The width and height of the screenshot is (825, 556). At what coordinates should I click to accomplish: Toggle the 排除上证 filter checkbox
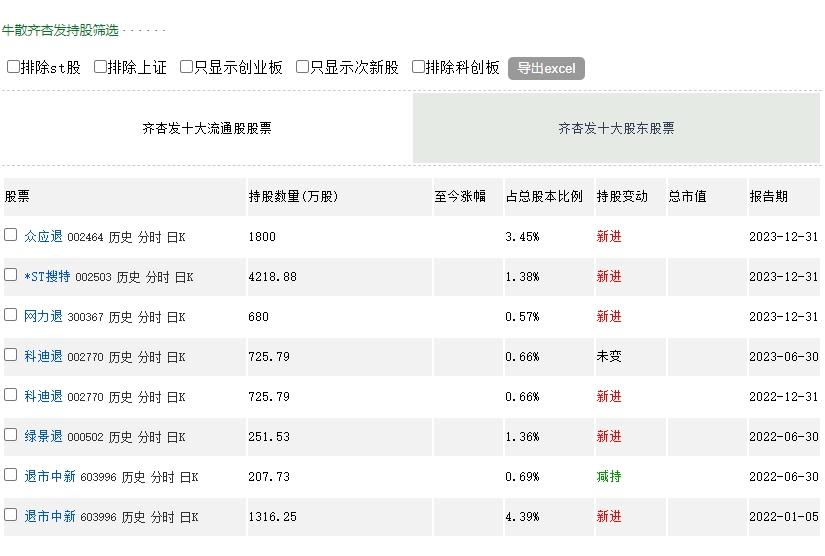[101, 67]
